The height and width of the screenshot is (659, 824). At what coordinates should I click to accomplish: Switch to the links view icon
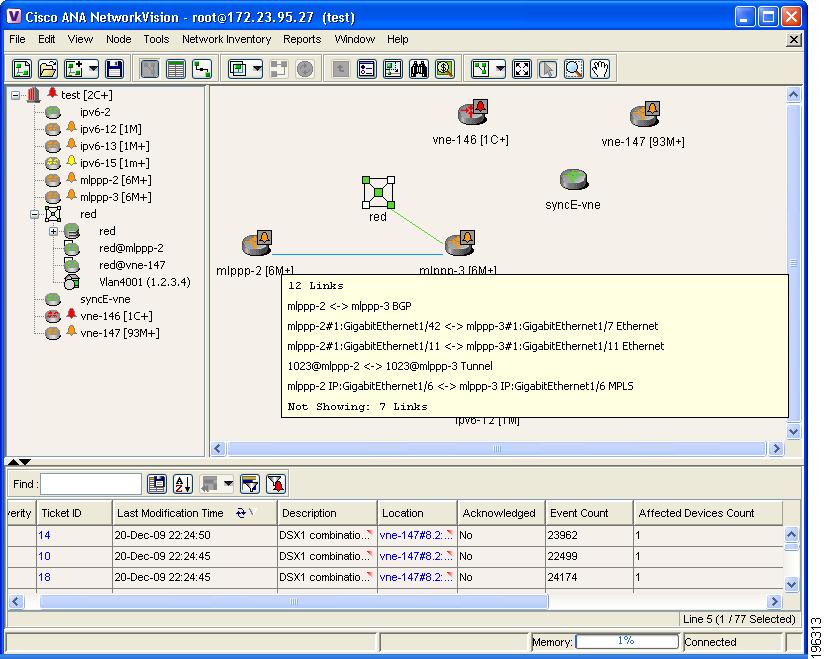click(202, 69)
